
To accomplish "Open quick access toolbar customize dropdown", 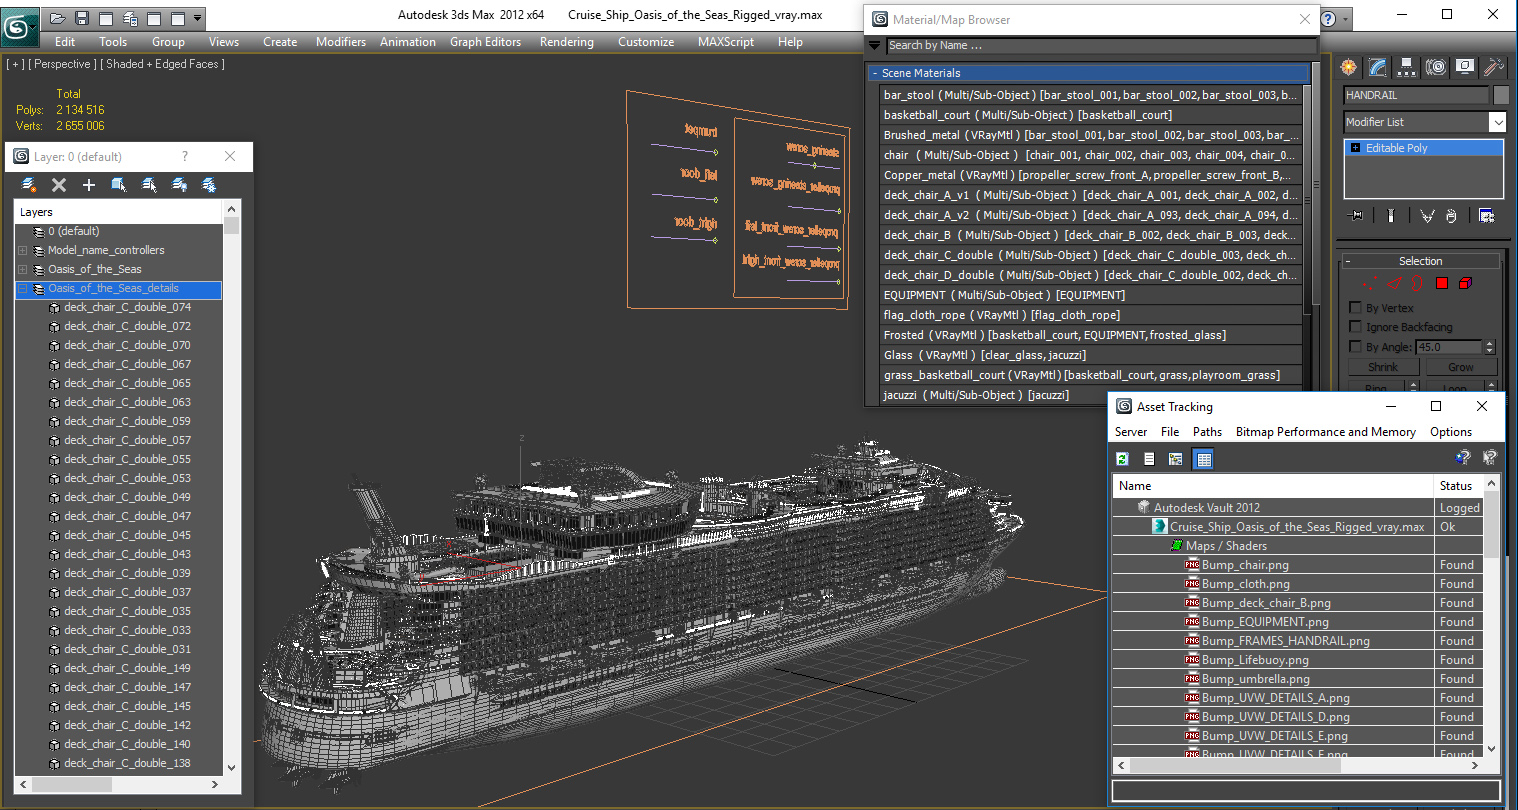I will (x=198, y=18).
